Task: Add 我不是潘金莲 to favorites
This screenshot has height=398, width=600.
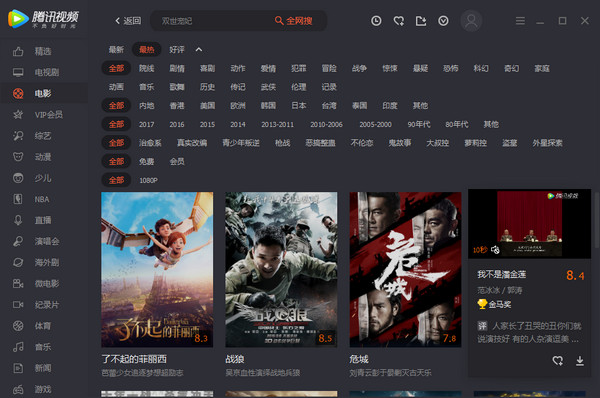Action: (558, 360)
